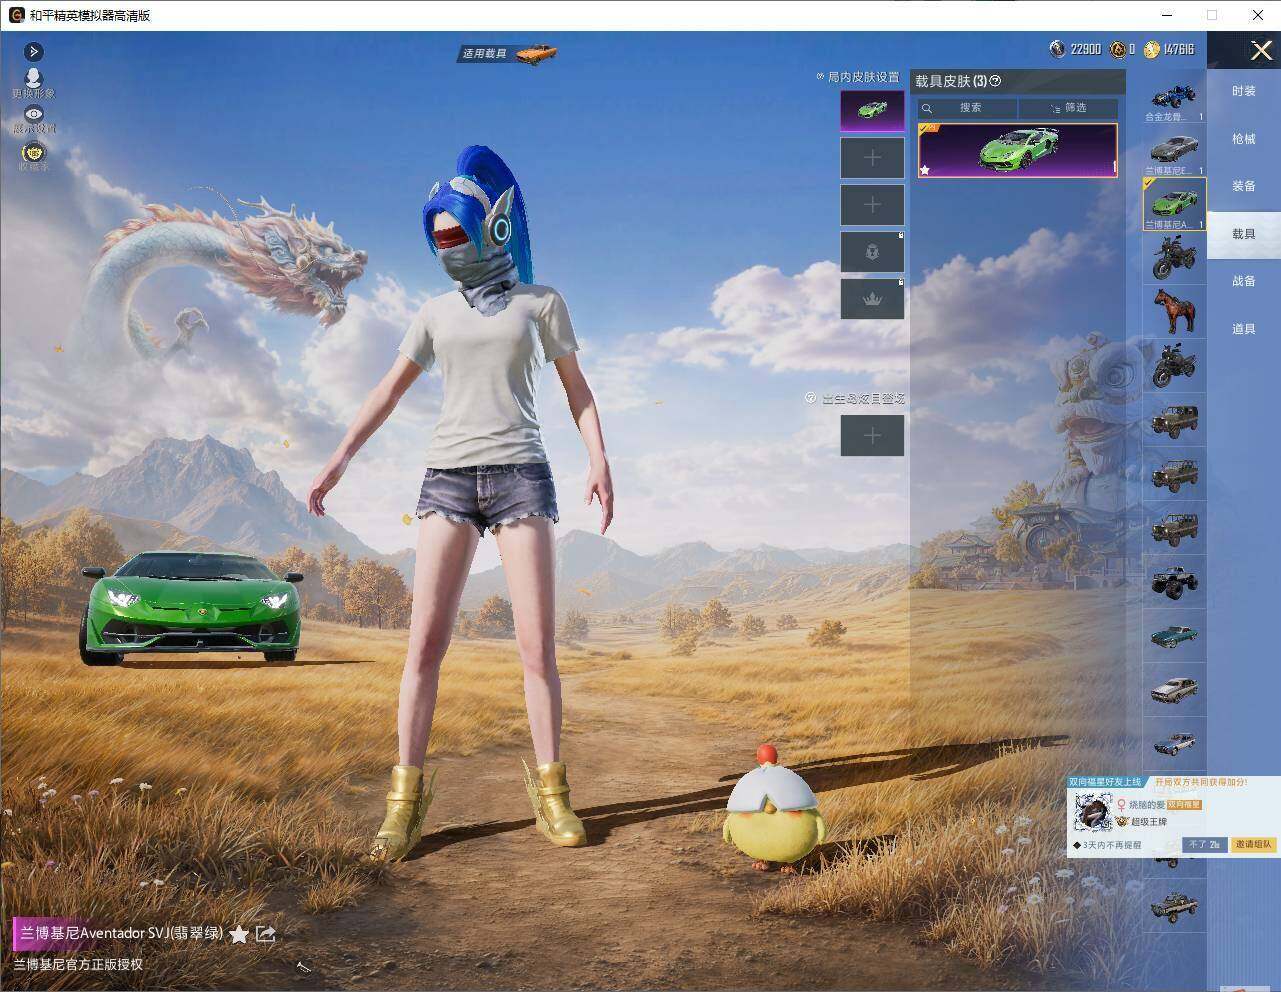Open the 筛选 filter dropdown
This screenshot has width=1281, height=992.
pos(1068,108)
